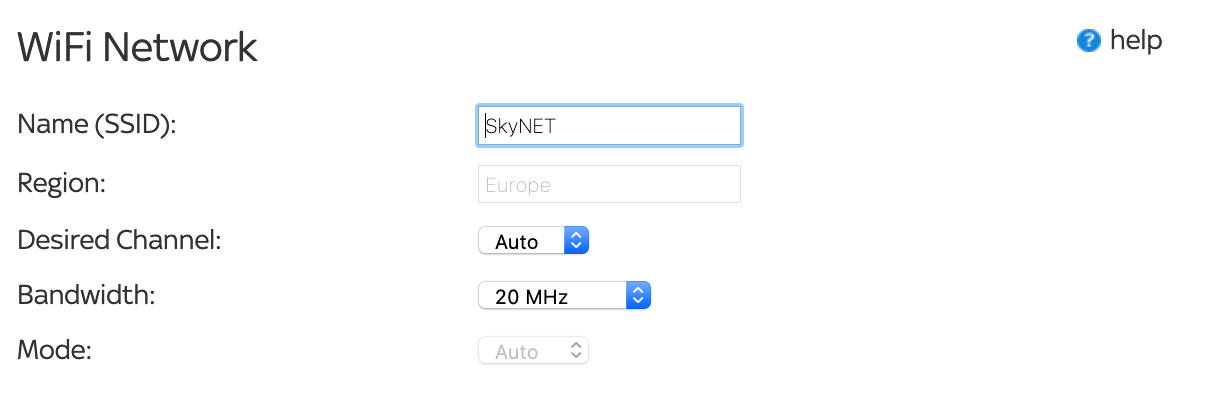
Task: Click the Mode label
Action: click(55, 351)
